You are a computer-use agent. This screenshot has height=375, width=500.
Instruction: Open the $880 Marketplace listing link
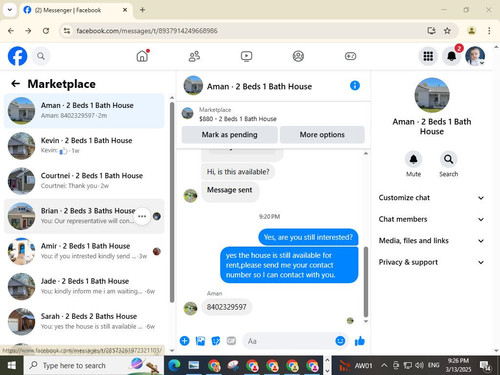(238, 119)
